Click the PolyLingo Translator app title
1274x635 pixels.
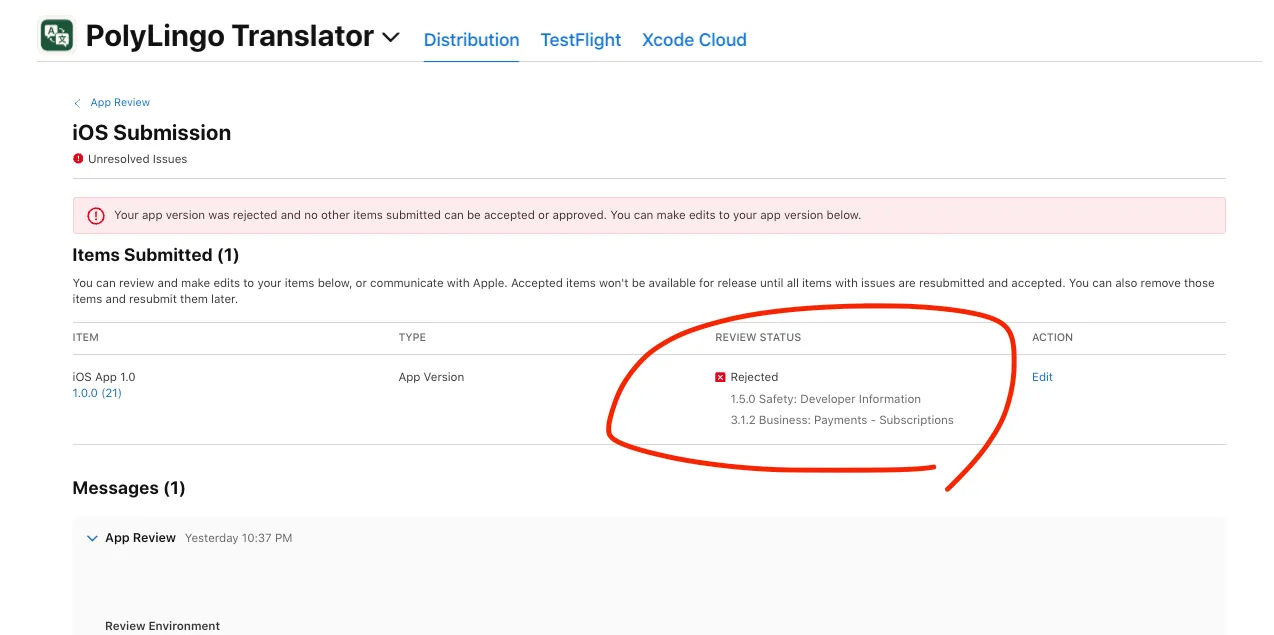tap(229, 36)
